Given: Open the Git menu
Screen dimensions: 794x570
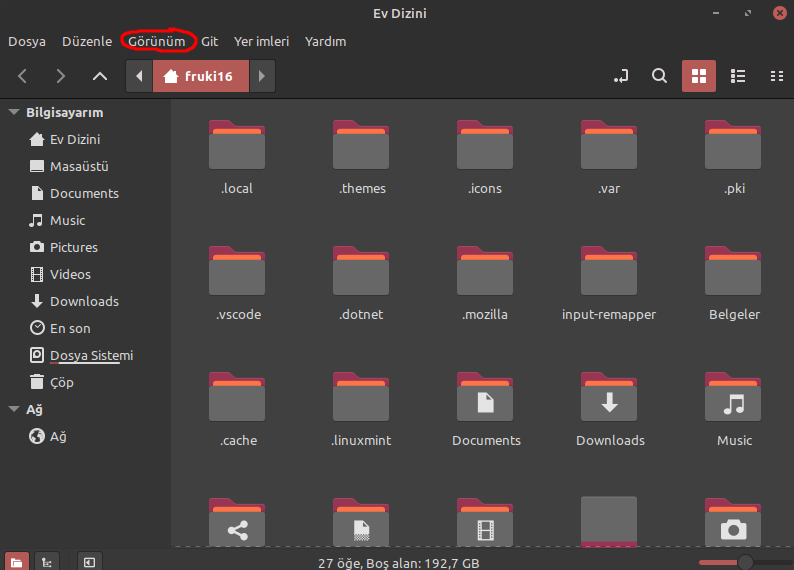Looking at the screenshot, I should (x=210, y=42).
